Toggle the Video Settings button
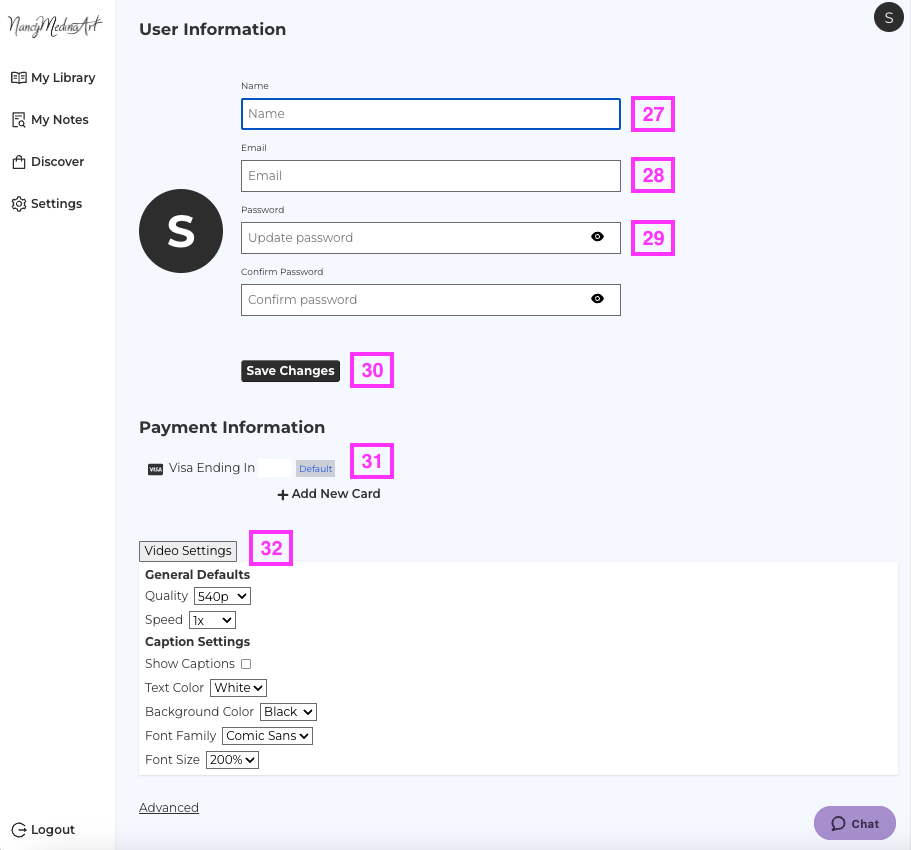Image resolution: width=911 pixels, height=850 pixels. (188, 551)
